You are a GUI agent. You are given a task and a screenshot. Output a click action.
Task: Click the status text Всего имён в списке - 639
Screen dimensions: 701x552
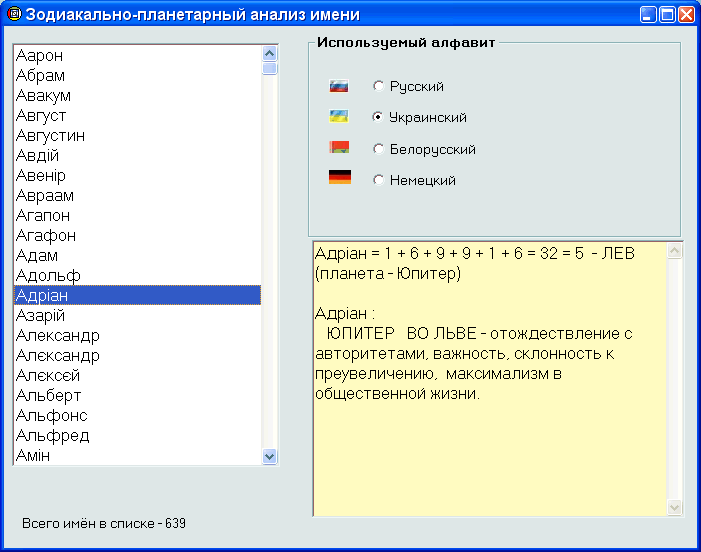[x=104, y=523]
